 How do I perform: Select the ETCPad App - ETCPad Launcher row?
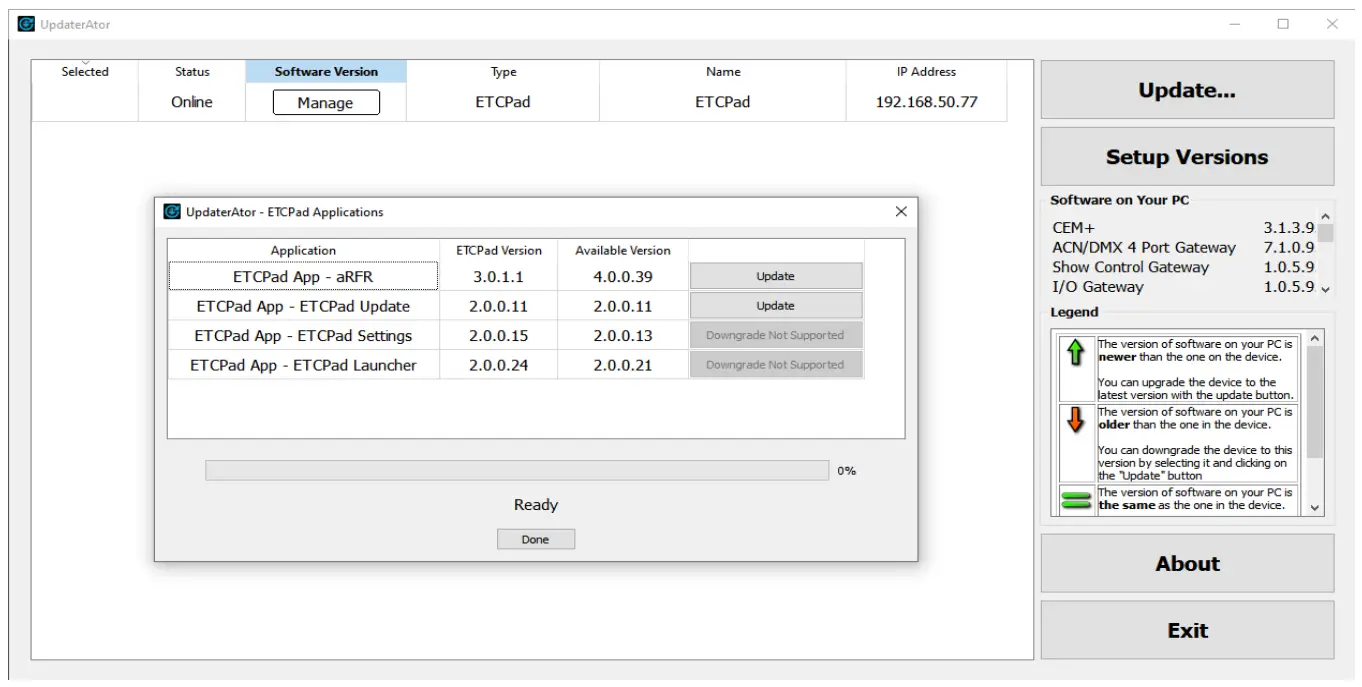303,365
